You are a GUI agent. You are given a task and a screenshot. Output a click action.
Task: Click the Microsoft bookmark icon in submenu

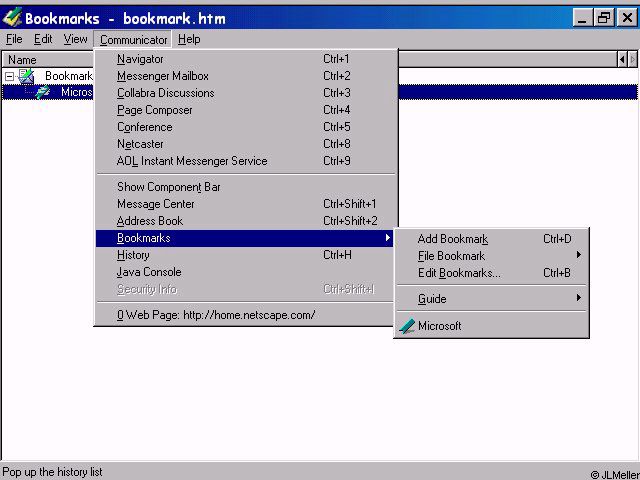pyautogui.click(x=407, y=326)
